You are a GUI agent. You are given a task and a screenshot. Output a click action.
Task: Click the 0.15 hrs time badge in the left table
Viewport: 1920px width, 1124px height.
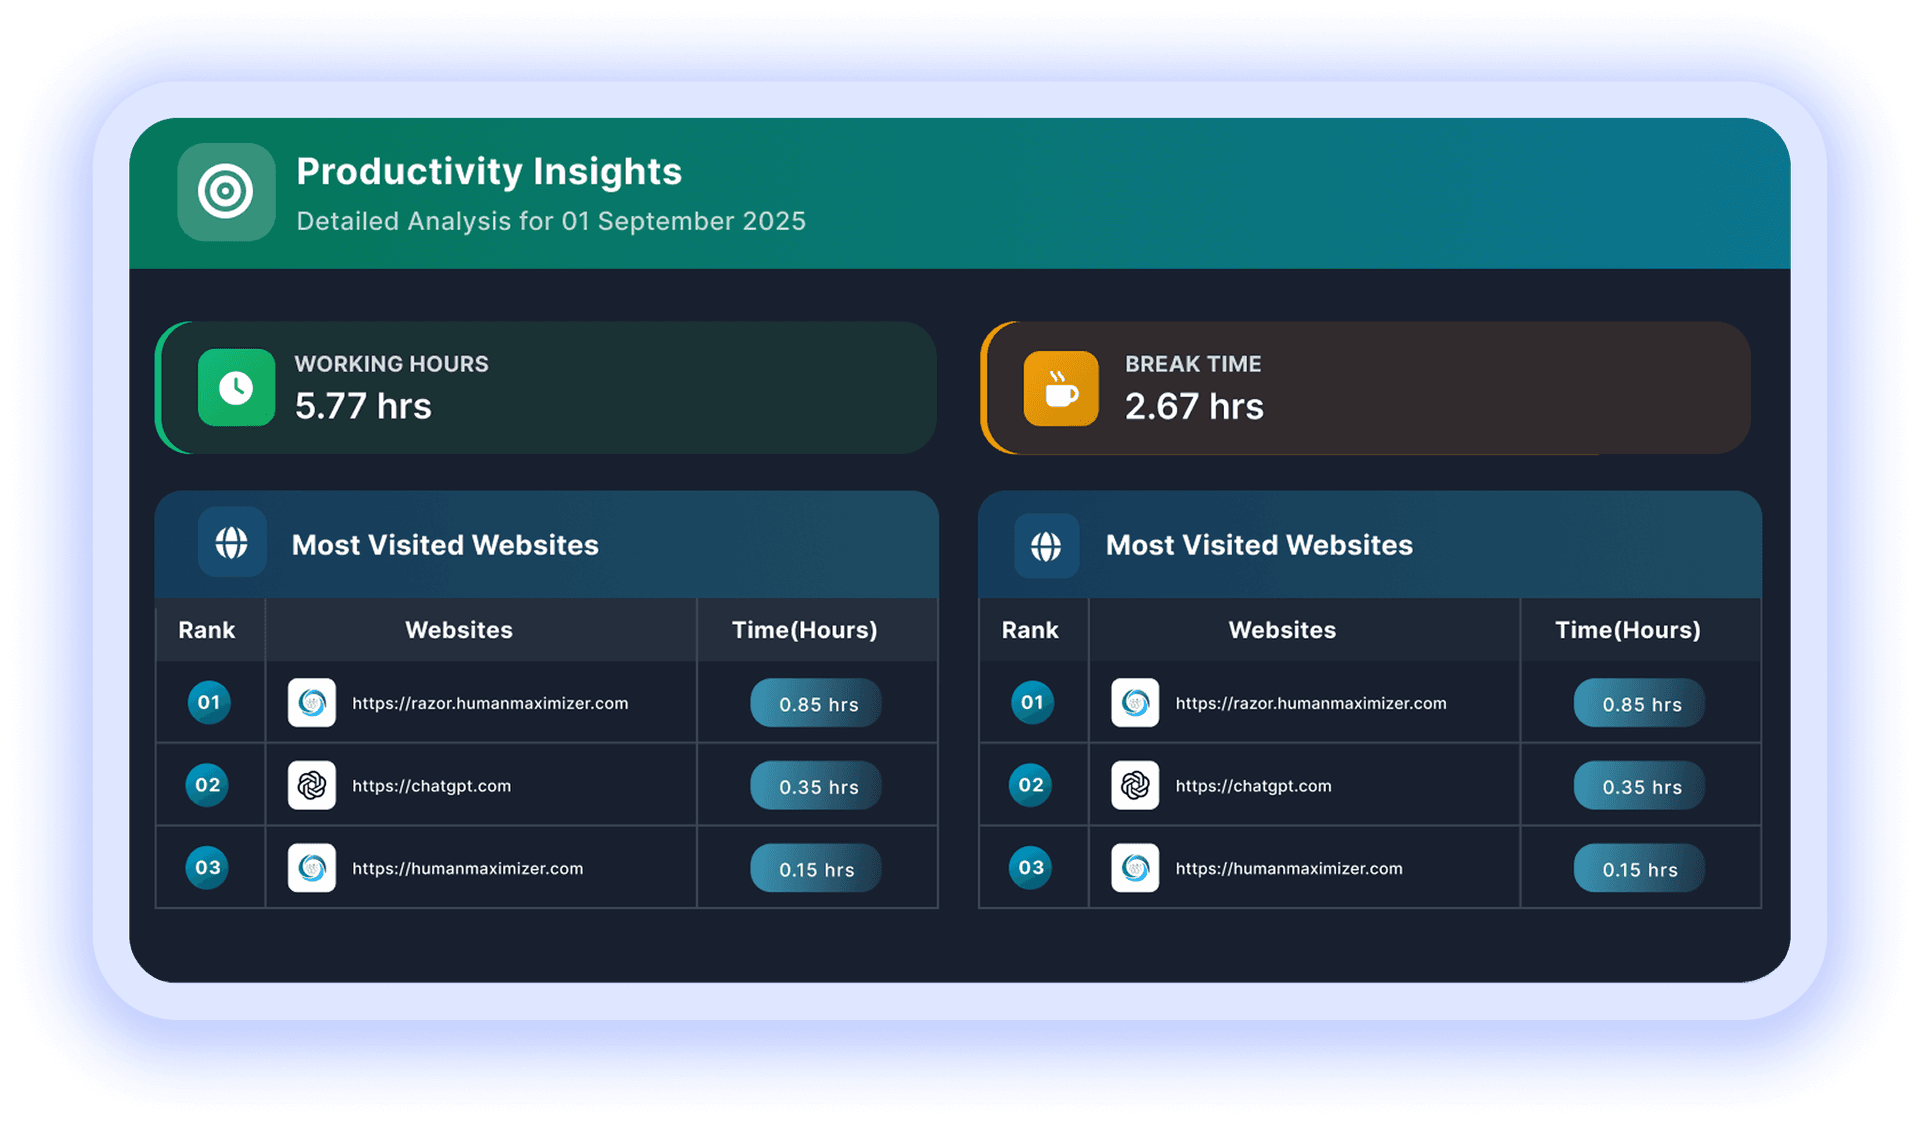tap(816, 868)
